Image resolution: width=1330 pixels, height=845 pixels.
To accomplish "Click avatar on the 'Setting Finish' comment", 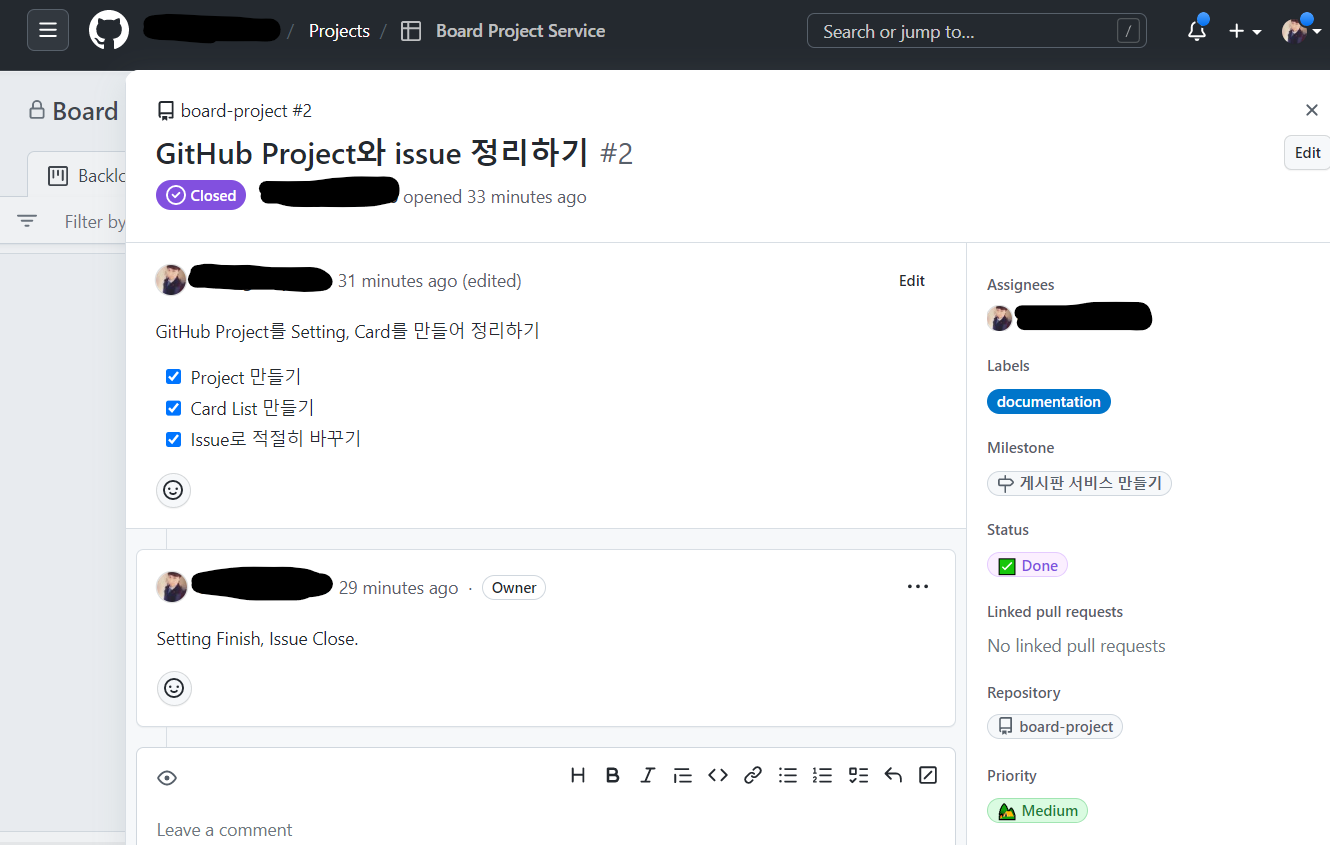I will pos(172,587).
